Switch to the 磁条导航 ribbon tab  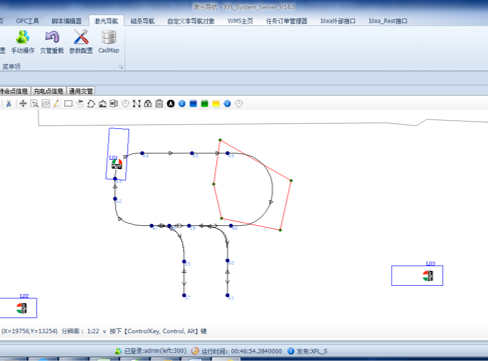tap(142, 21)
